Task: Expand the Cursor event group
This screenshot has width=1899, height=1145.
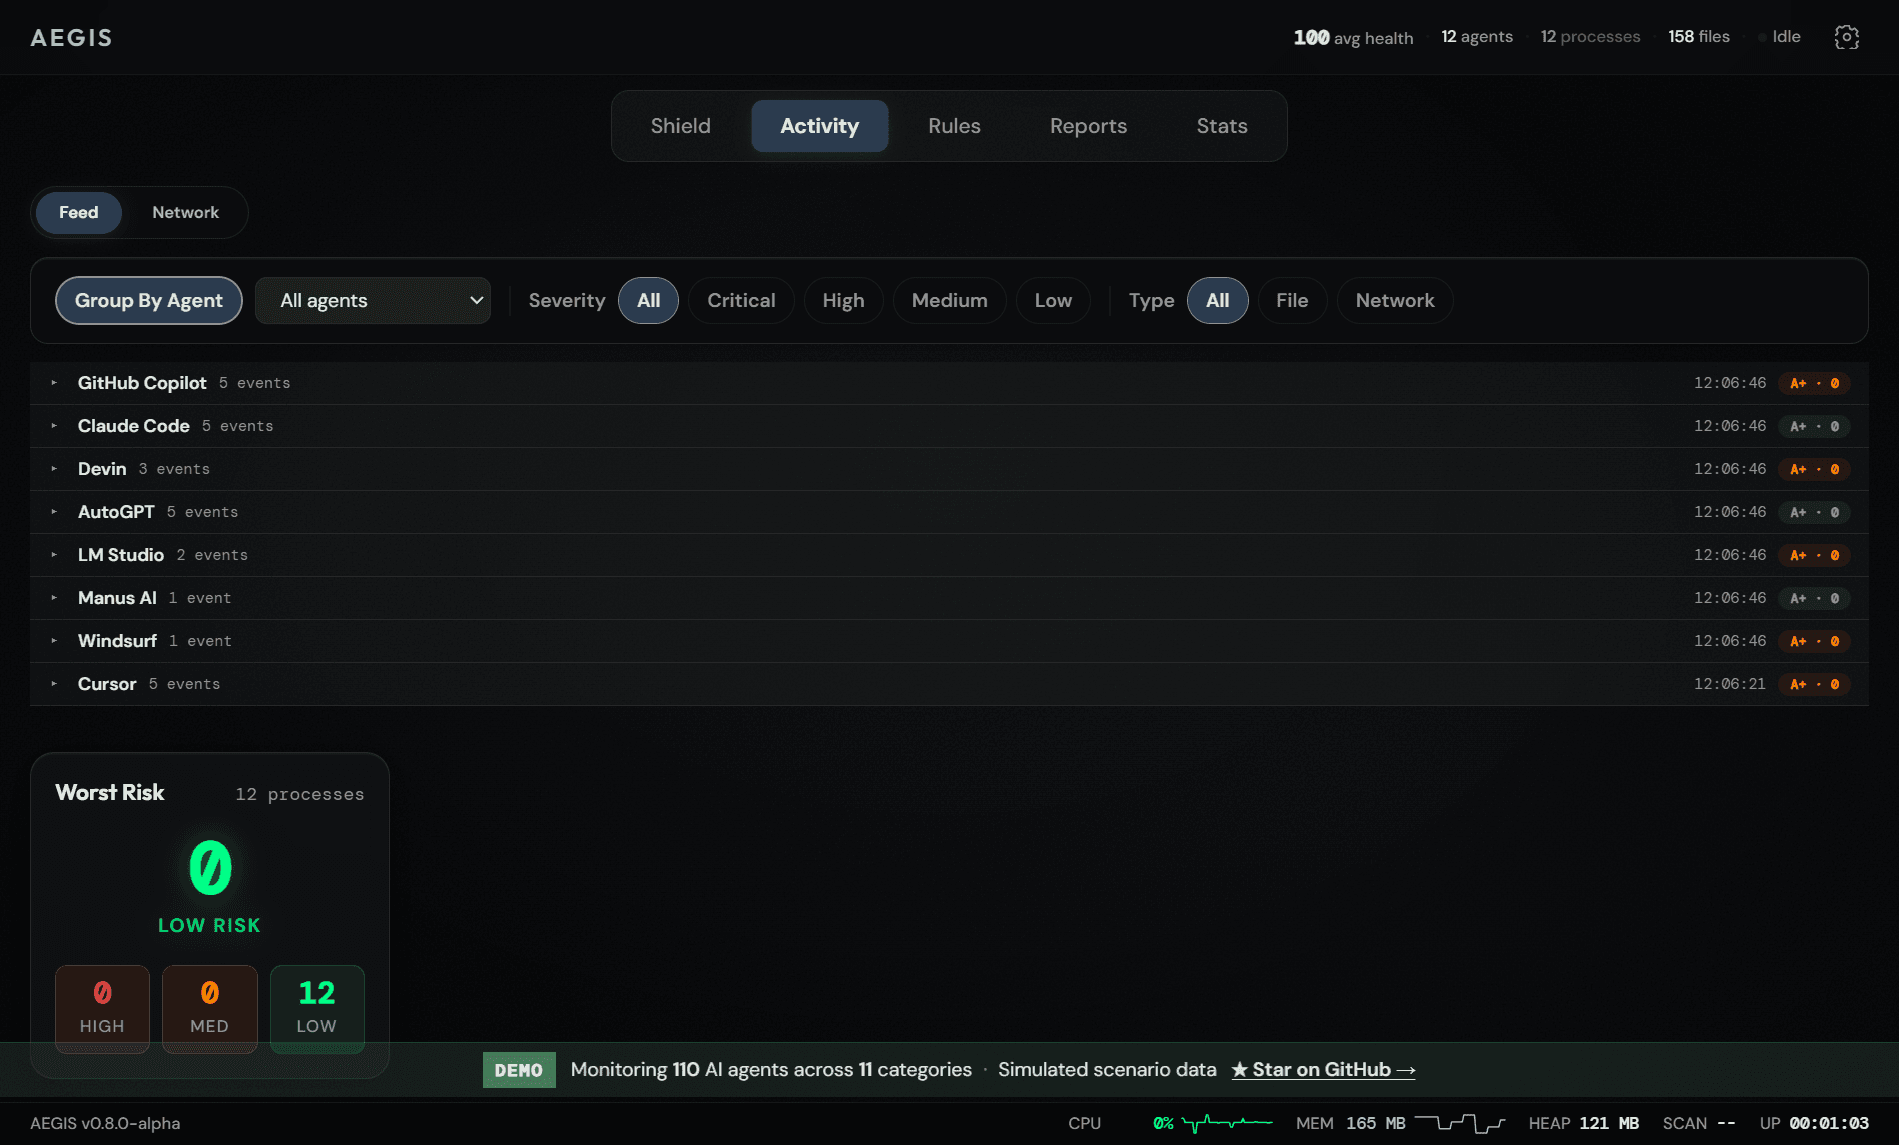Action: [949, 684]
